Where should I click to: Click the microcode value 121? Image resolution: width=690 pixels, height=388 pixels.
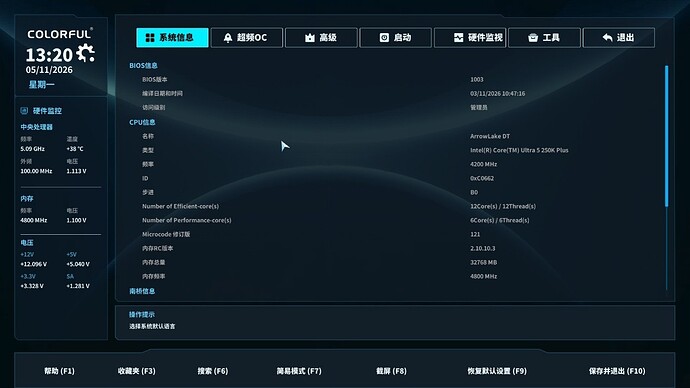475,234
